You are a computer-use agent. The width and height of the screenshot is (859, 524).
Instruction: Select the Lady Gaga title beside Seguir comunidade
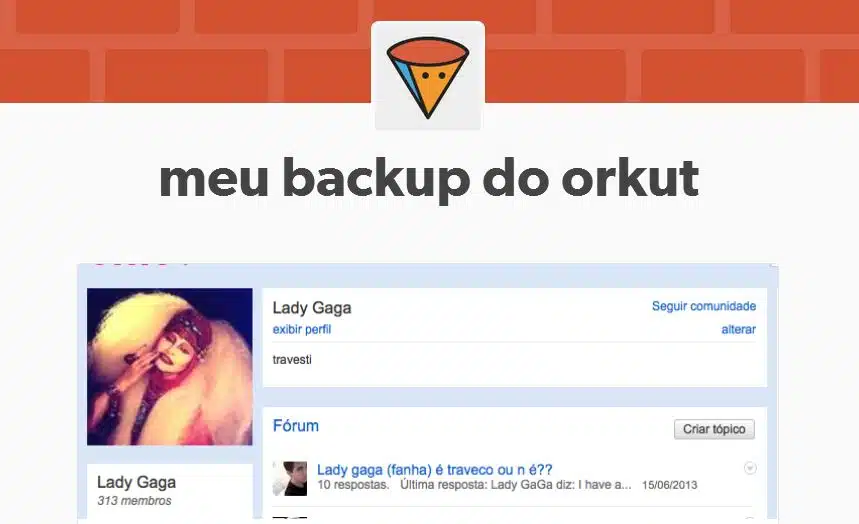[x=312, y=308]
